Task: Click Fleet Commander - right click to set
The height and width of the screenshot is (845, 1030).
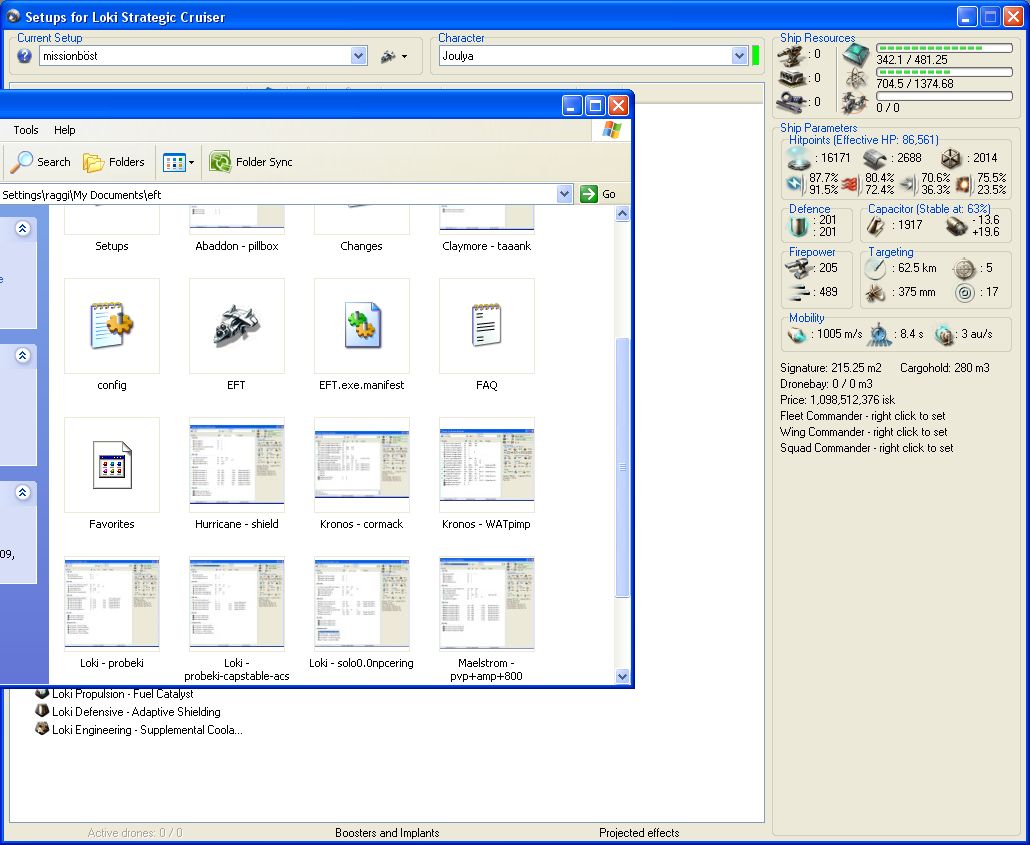Action: point(862,416)
